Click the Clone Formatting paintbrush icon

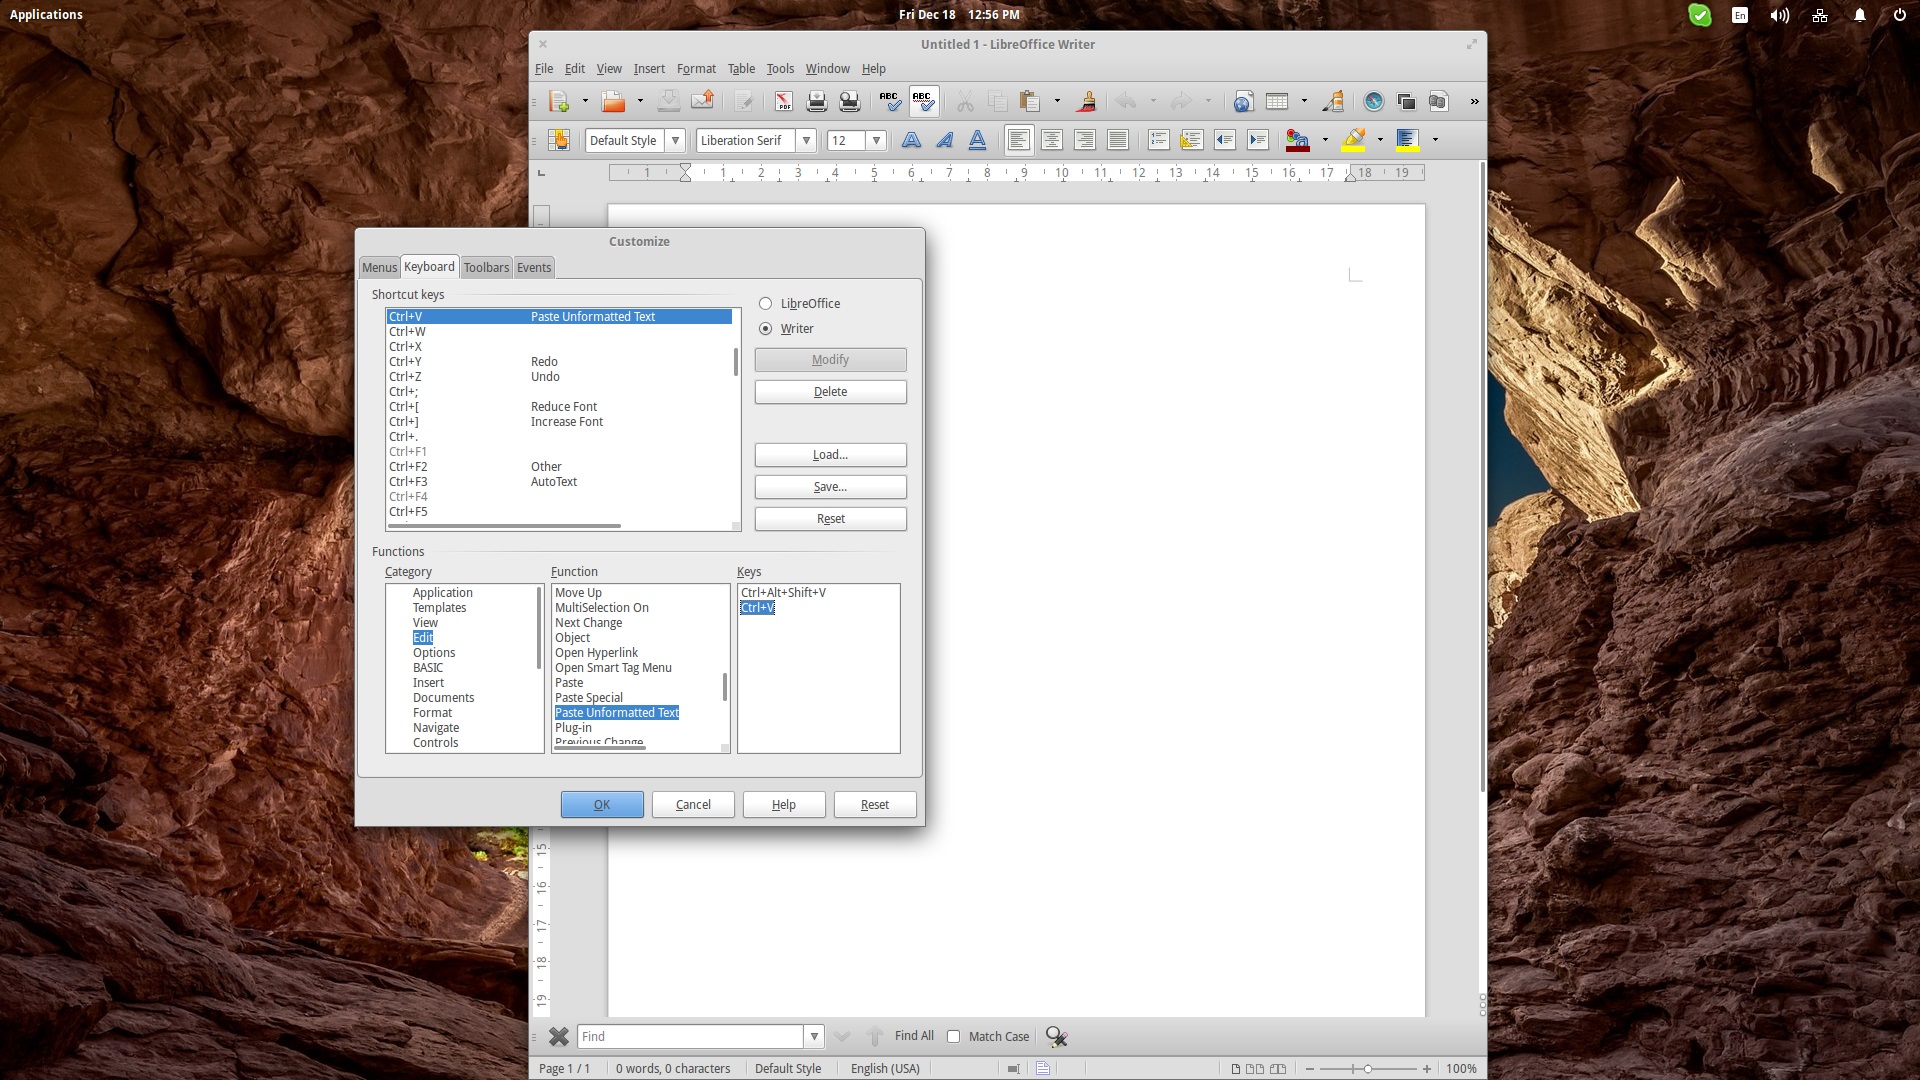pos(1086,101)
